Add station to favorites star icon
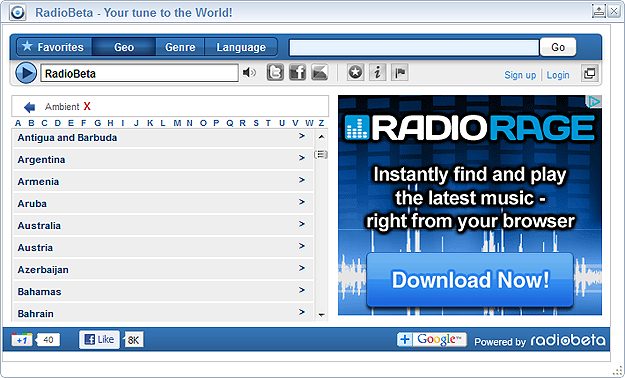The height and width of the screenshot is (378, 625). pyautogui.click(x=355, y=73)
